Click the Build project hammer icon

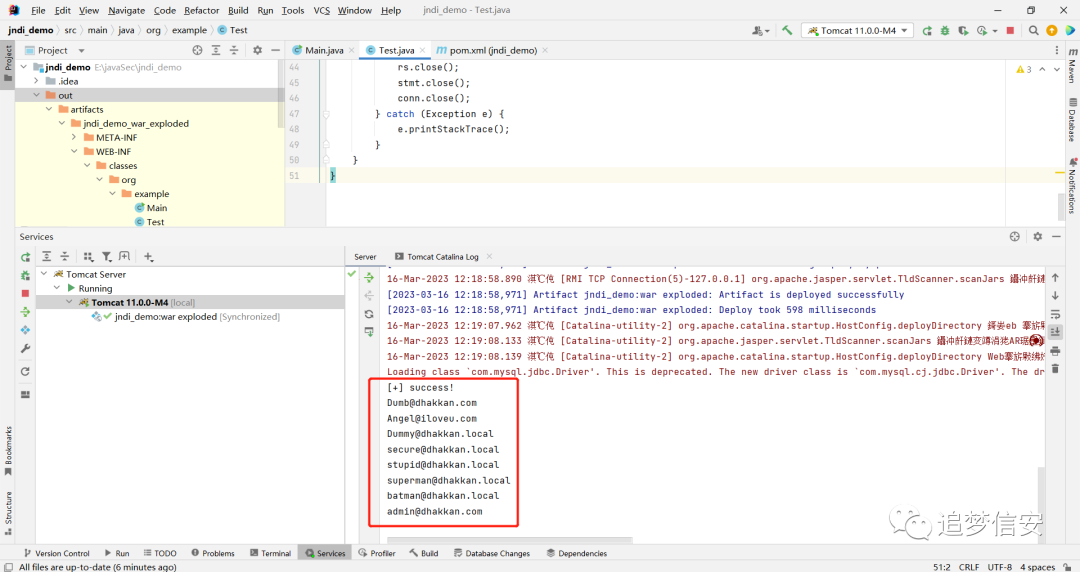tap(787, 30)
